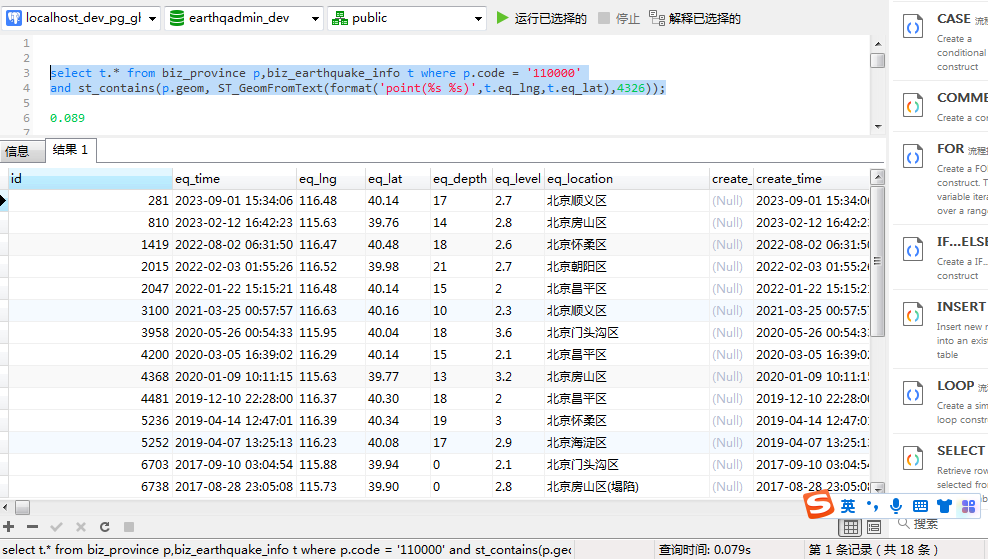Click the explain selected icon
Image resolution: width=988 pixels, height=559 pixels.
(x=657, y=18)
